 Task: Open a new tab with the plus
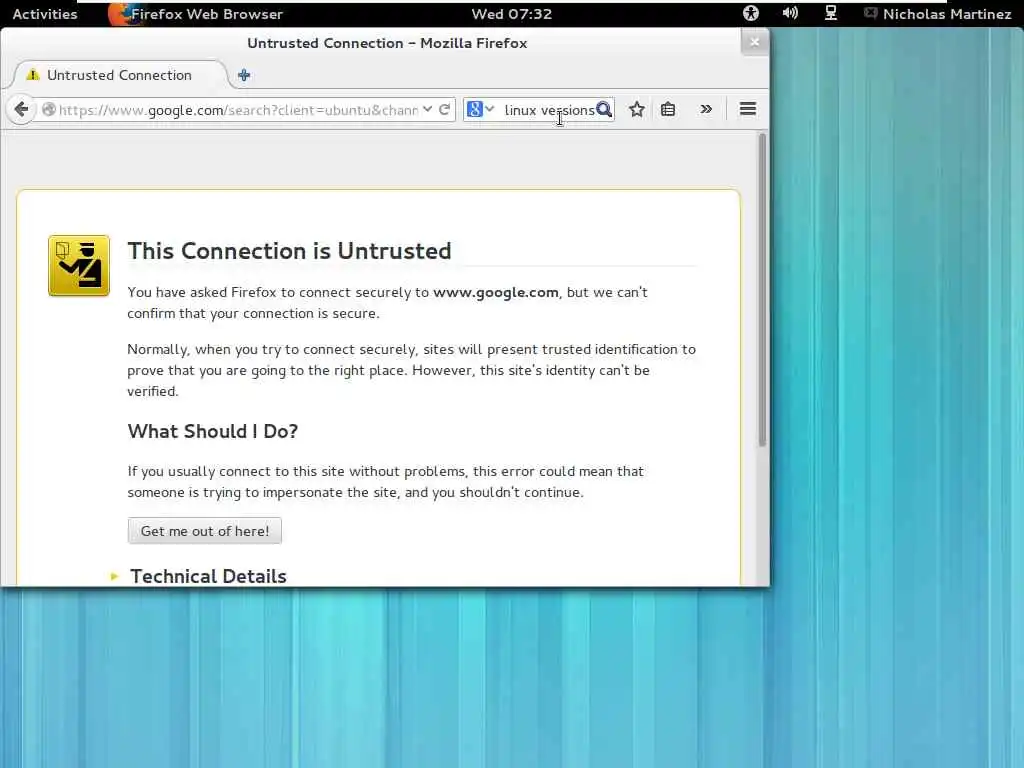pos(244,75)
